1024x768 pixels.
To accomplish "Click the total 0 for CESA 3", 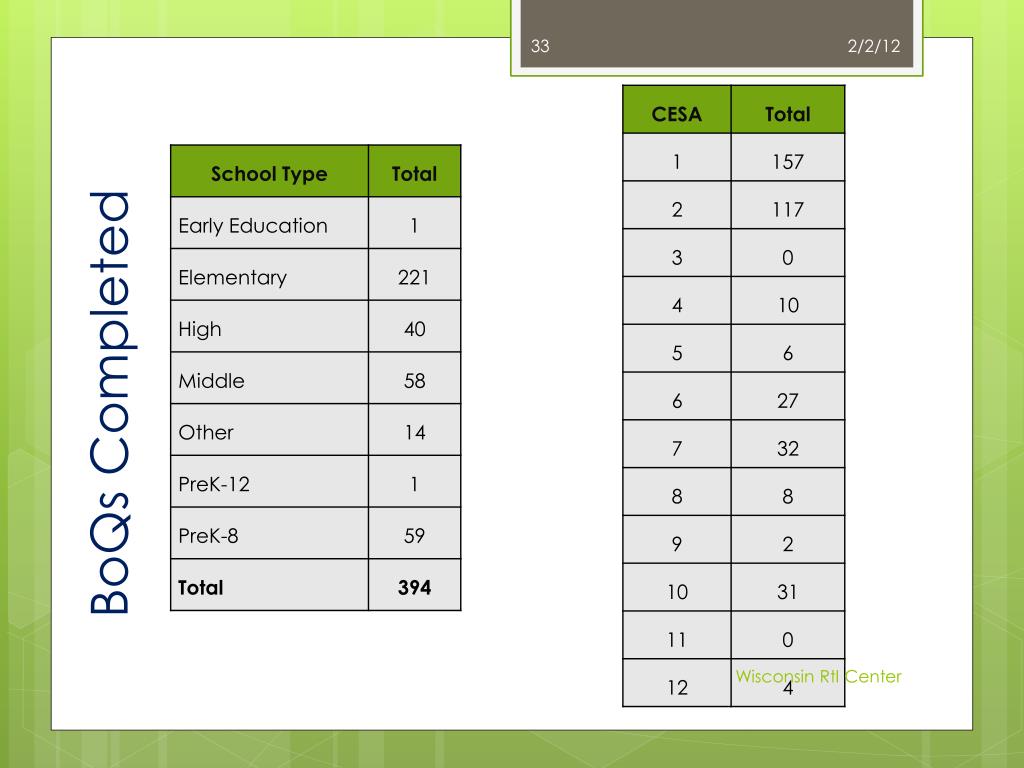I will [788, 257].
